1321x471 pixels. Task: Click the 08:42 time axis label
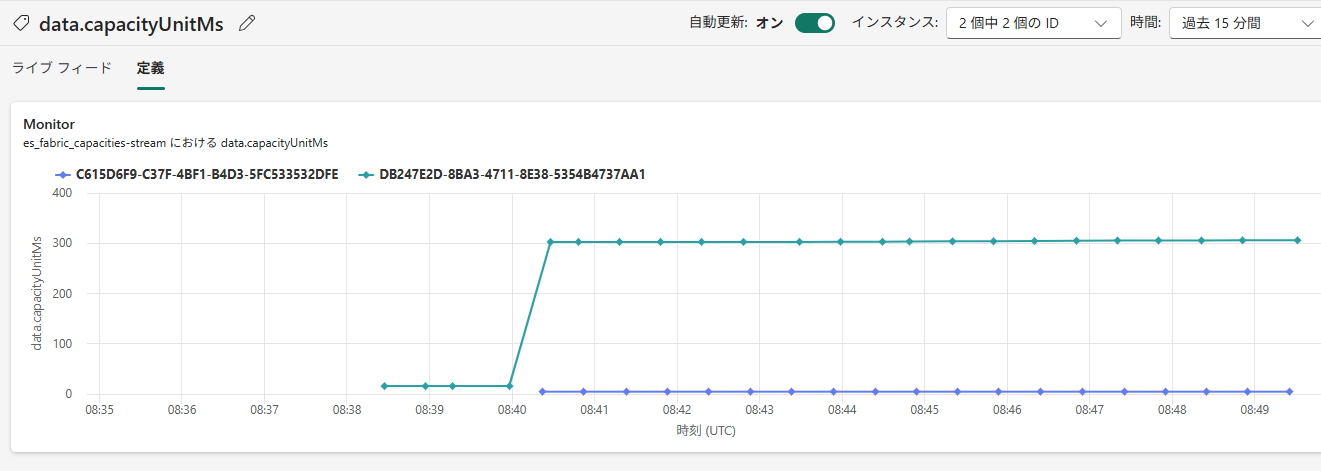click(677, 410)
